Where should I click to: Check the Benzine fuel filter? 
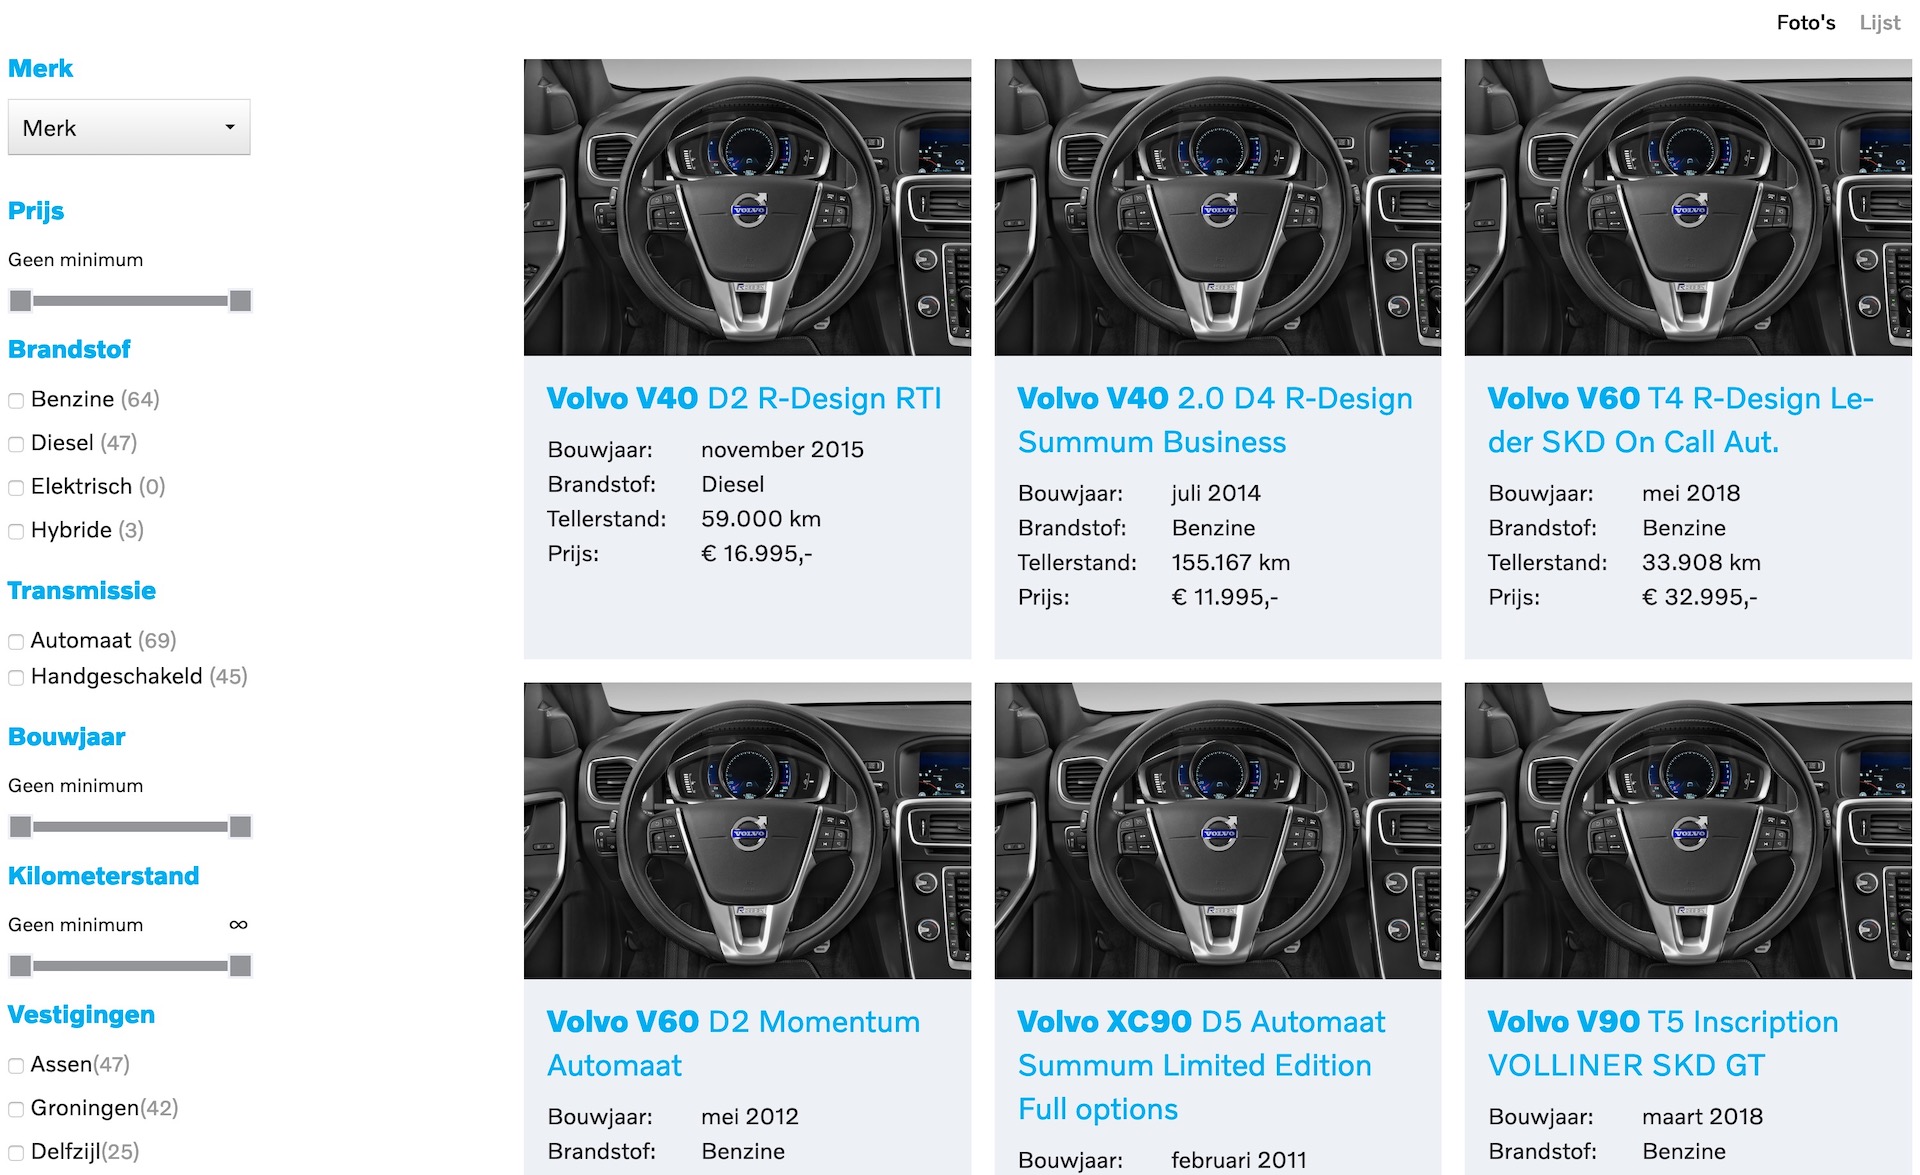[x=16, y=401]
